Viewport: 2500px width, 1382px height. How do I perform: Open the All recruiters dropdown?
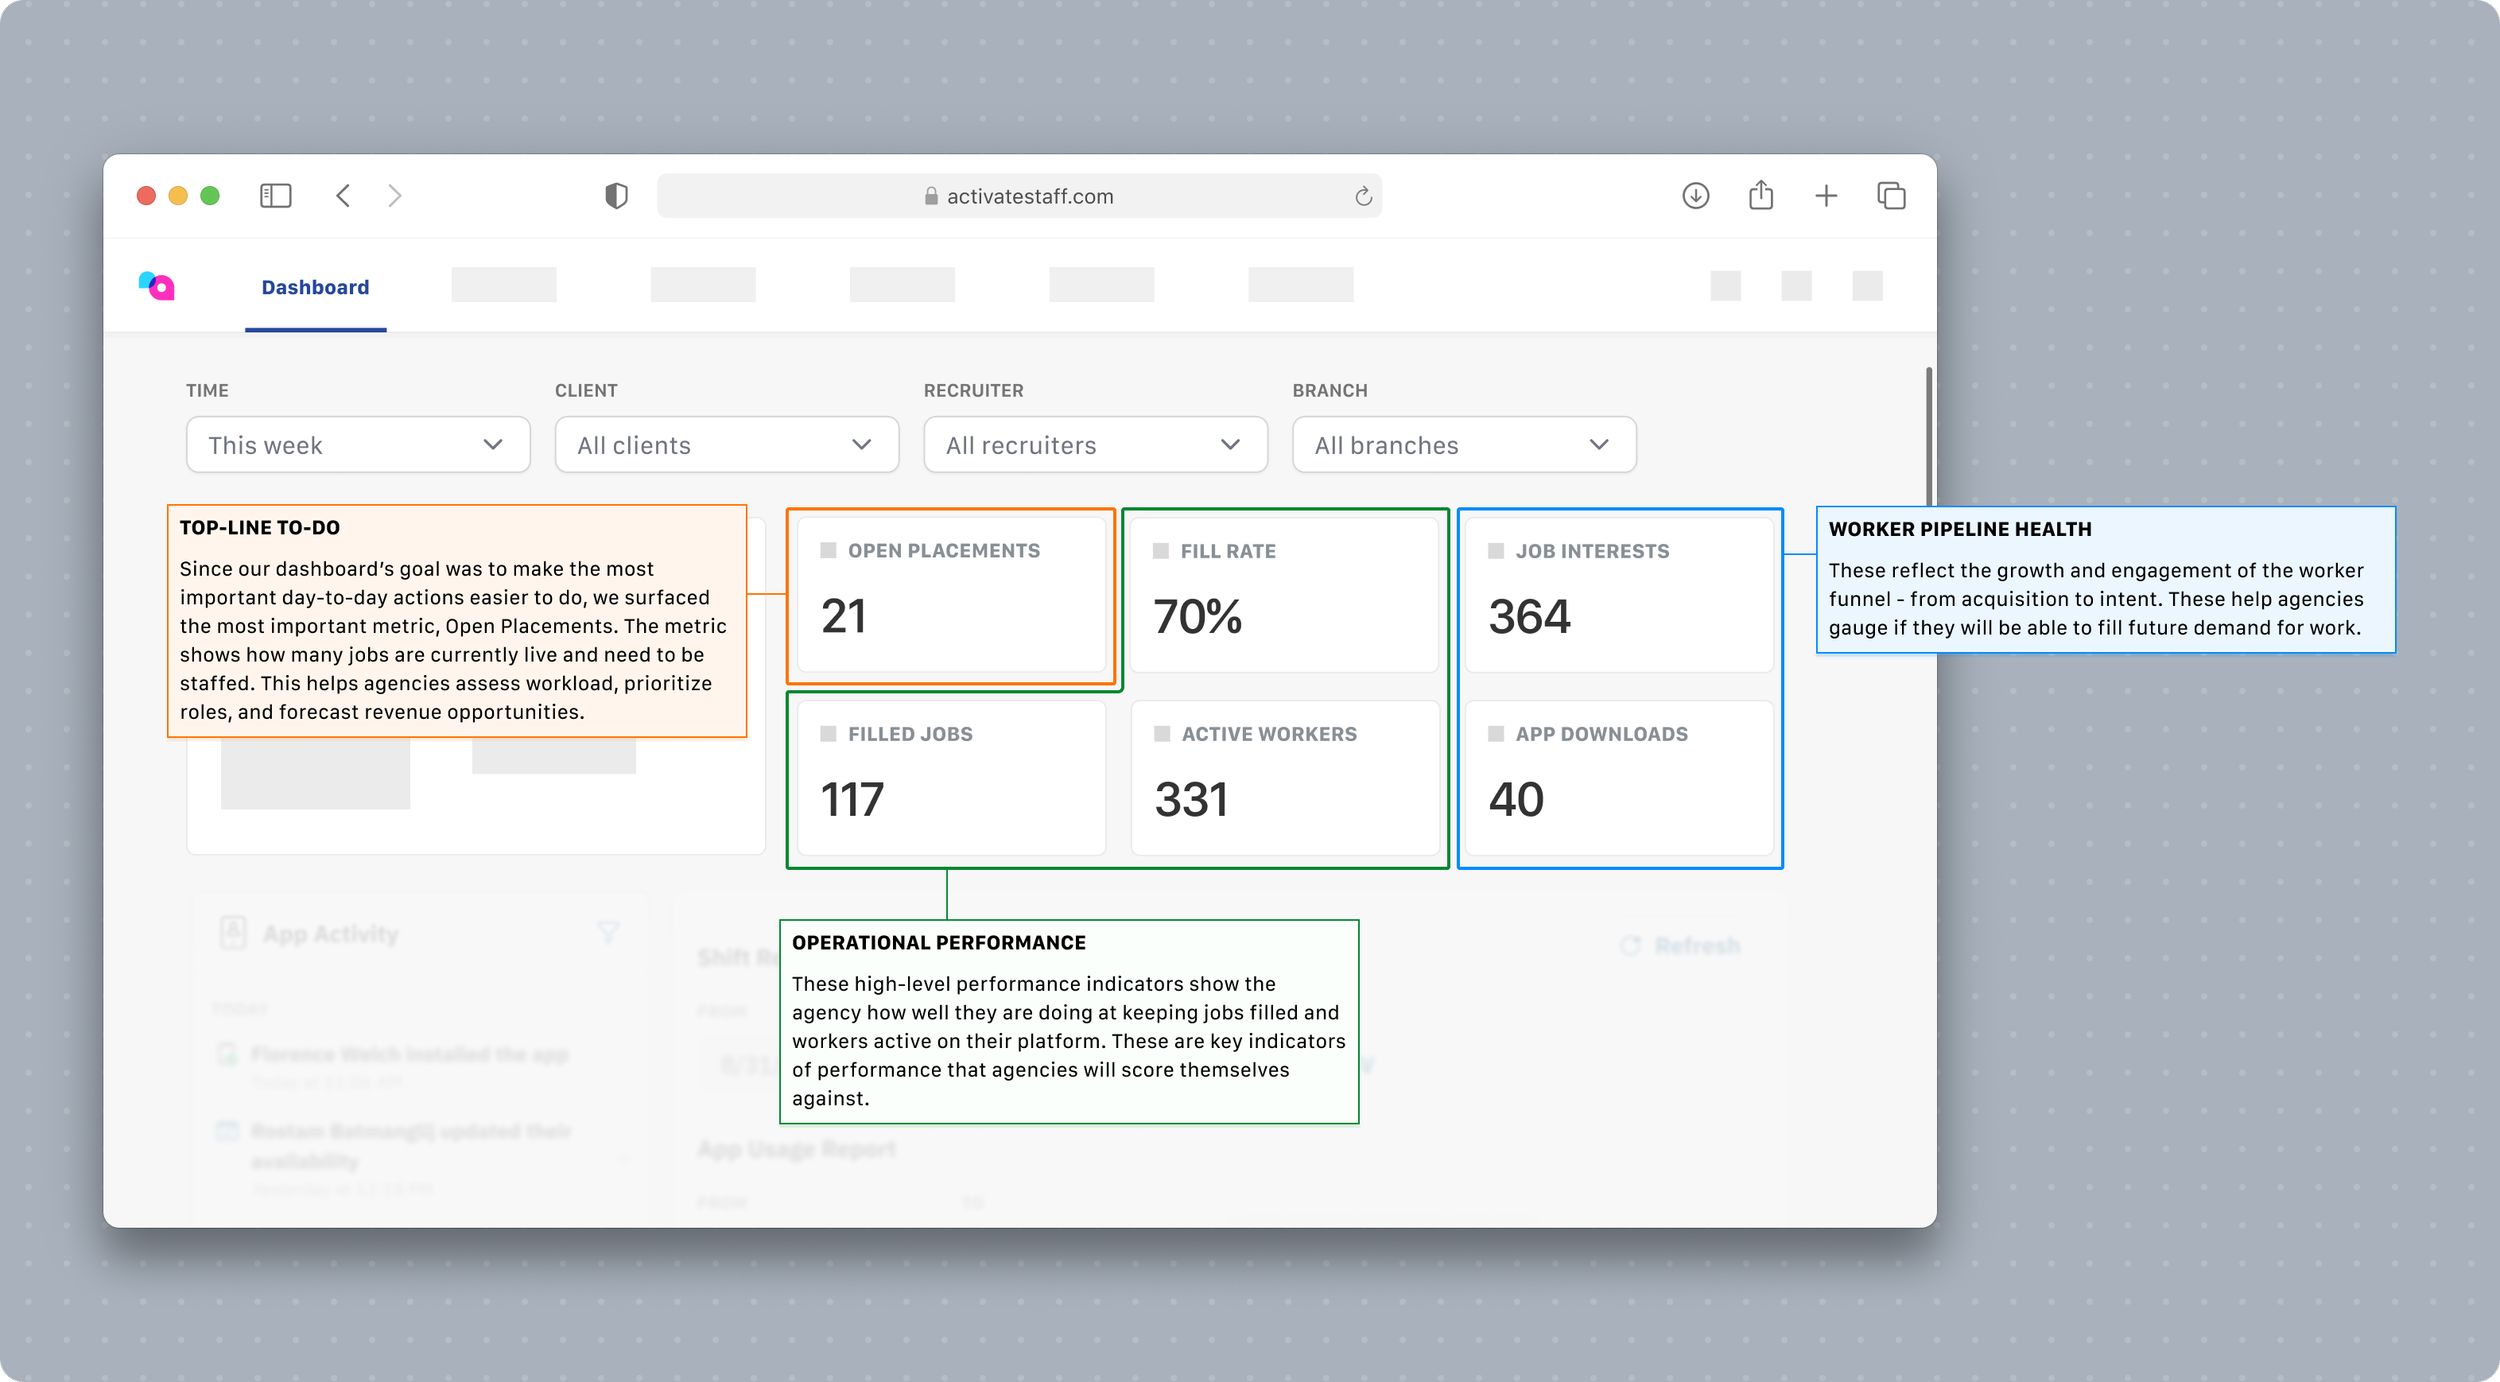1095,445
